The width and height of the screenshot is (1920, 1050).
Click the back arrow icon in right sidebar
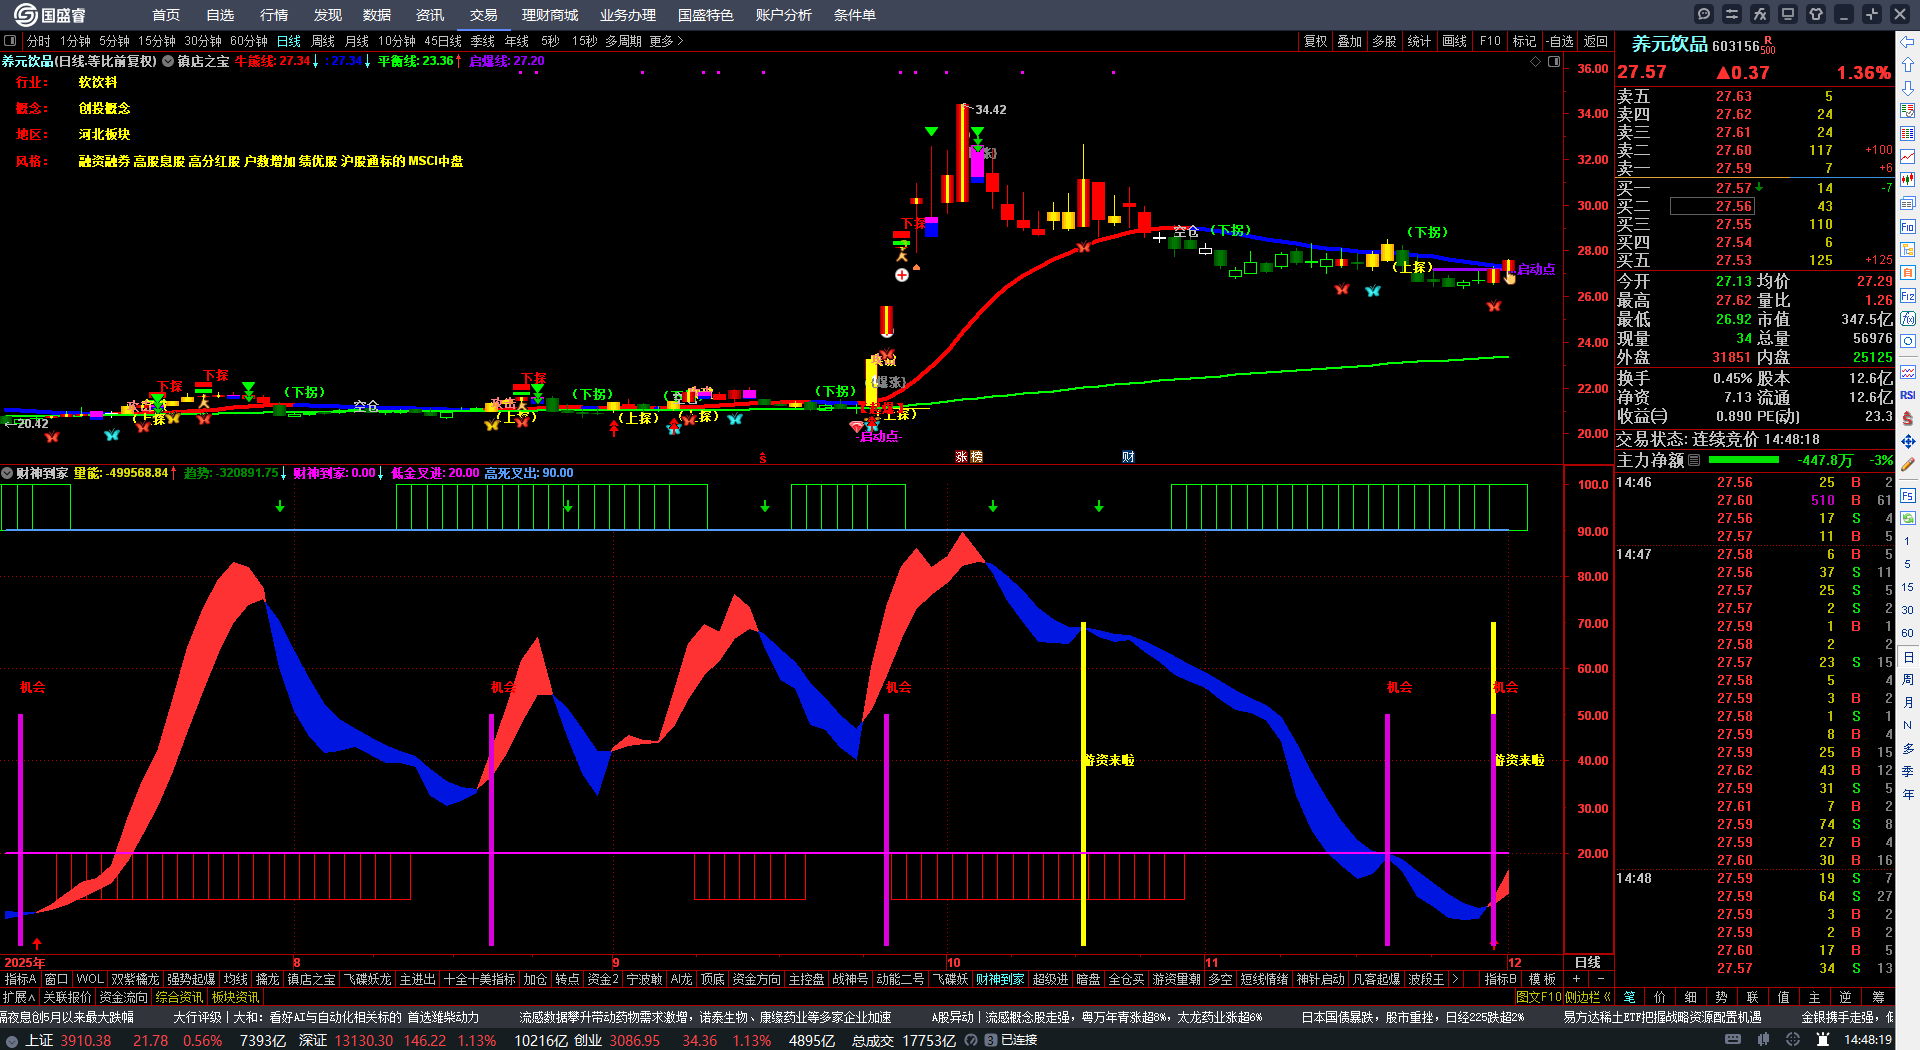[1908, 42]
